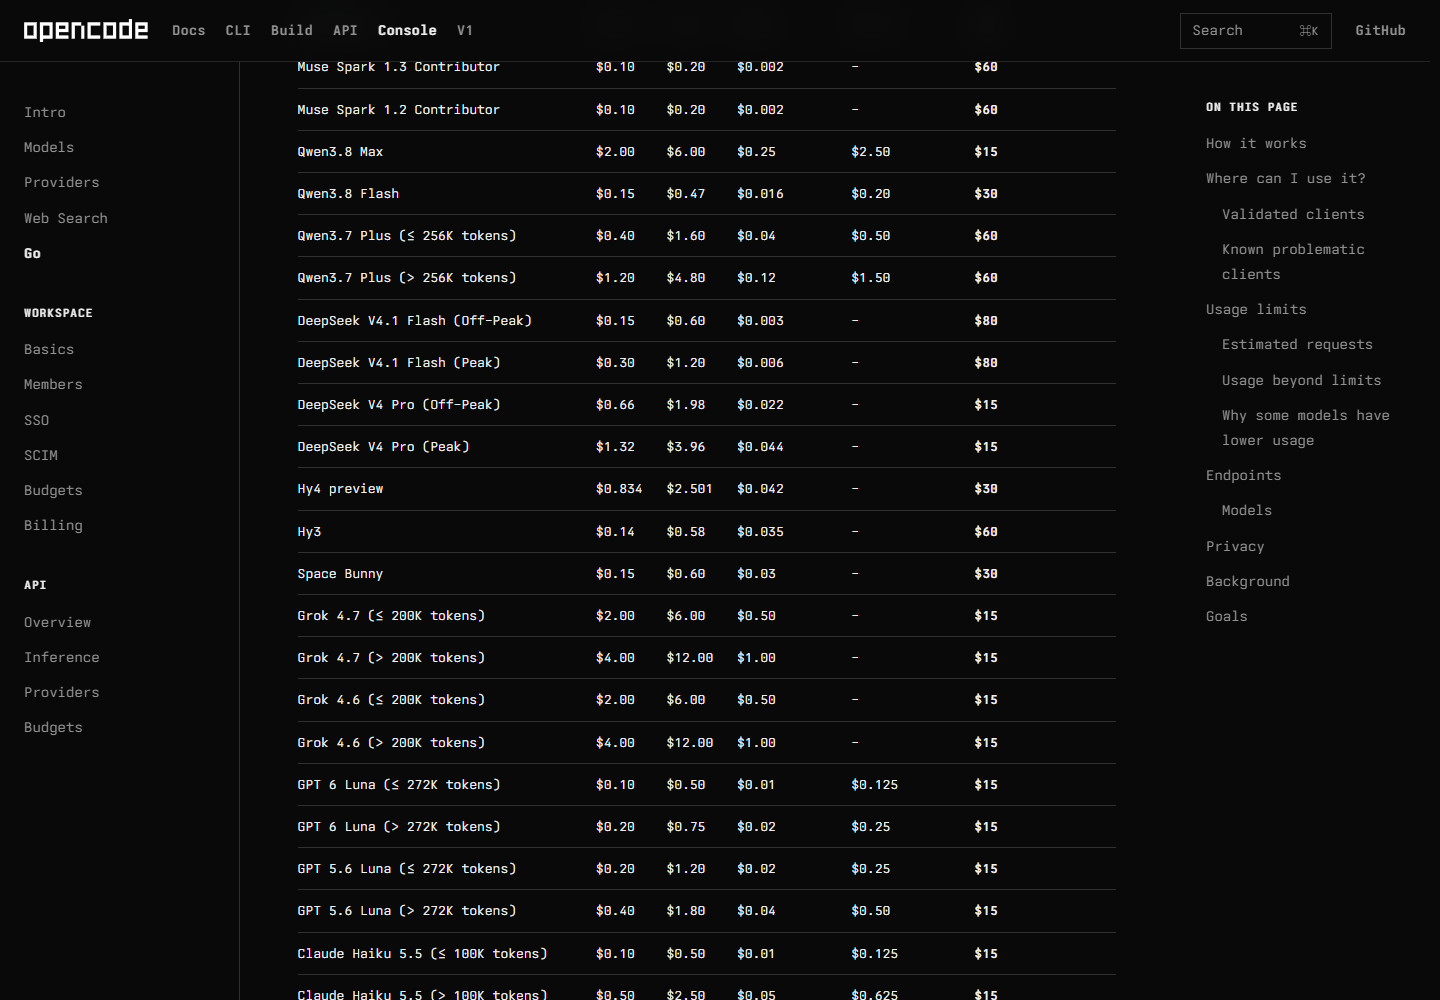Open Basics under Workspace
Viewport: 1440px width, 1000px height.
49,349
